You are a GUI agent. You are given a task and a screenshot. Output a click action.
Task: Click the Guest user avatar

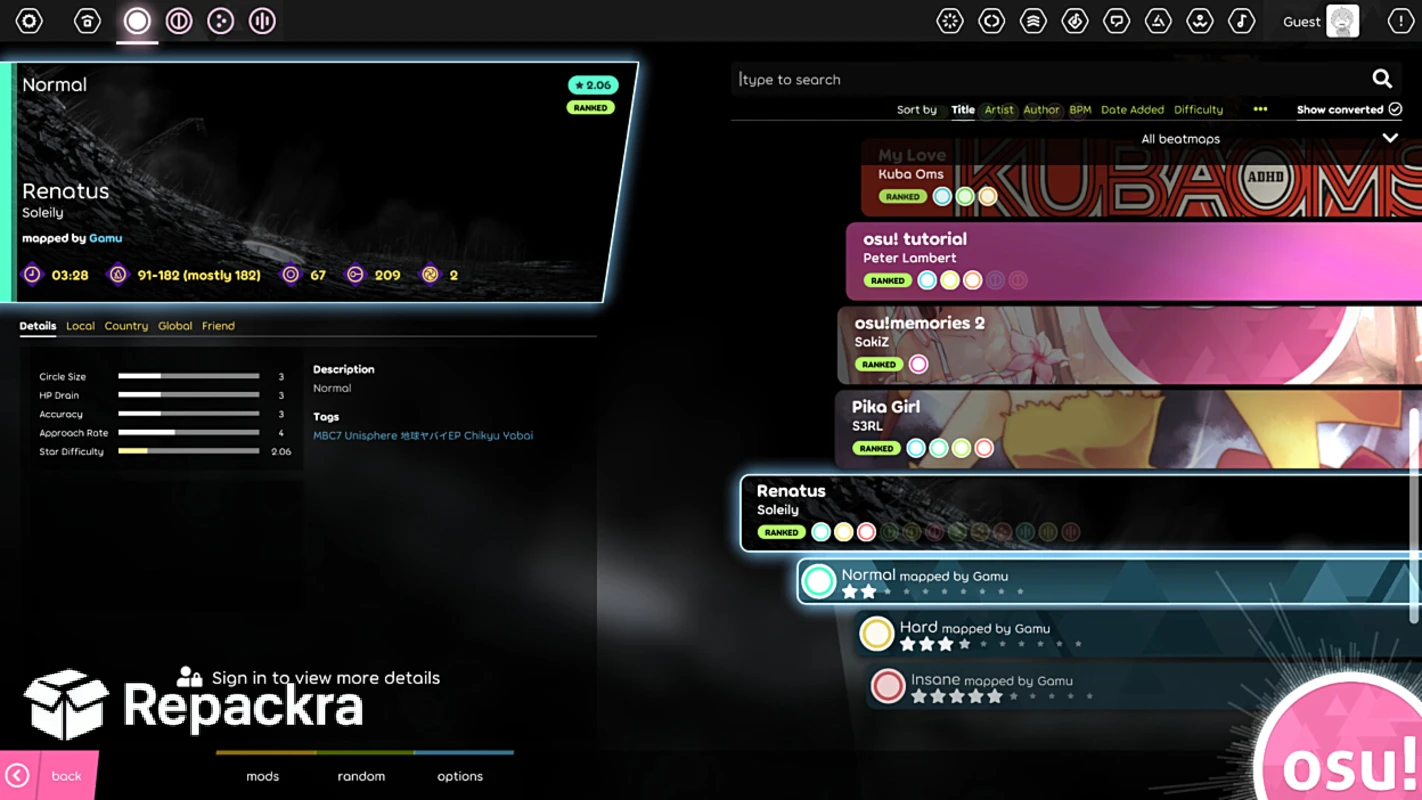click(x=1342, y=21)
